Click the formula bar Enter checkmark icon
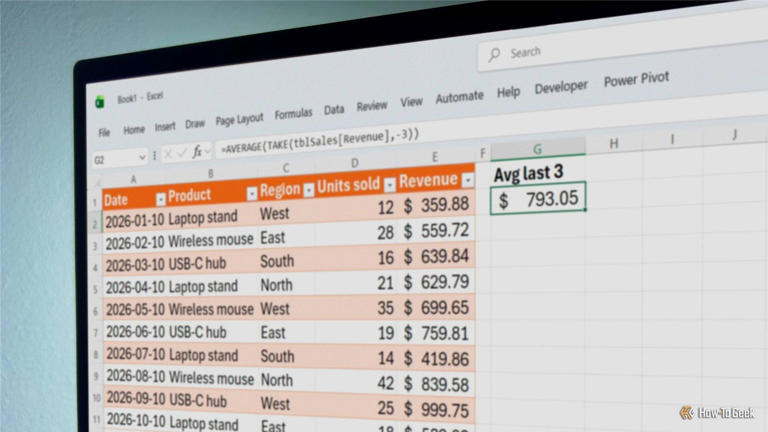The height and width of the screenshot is (432, 768). [182, 154]
